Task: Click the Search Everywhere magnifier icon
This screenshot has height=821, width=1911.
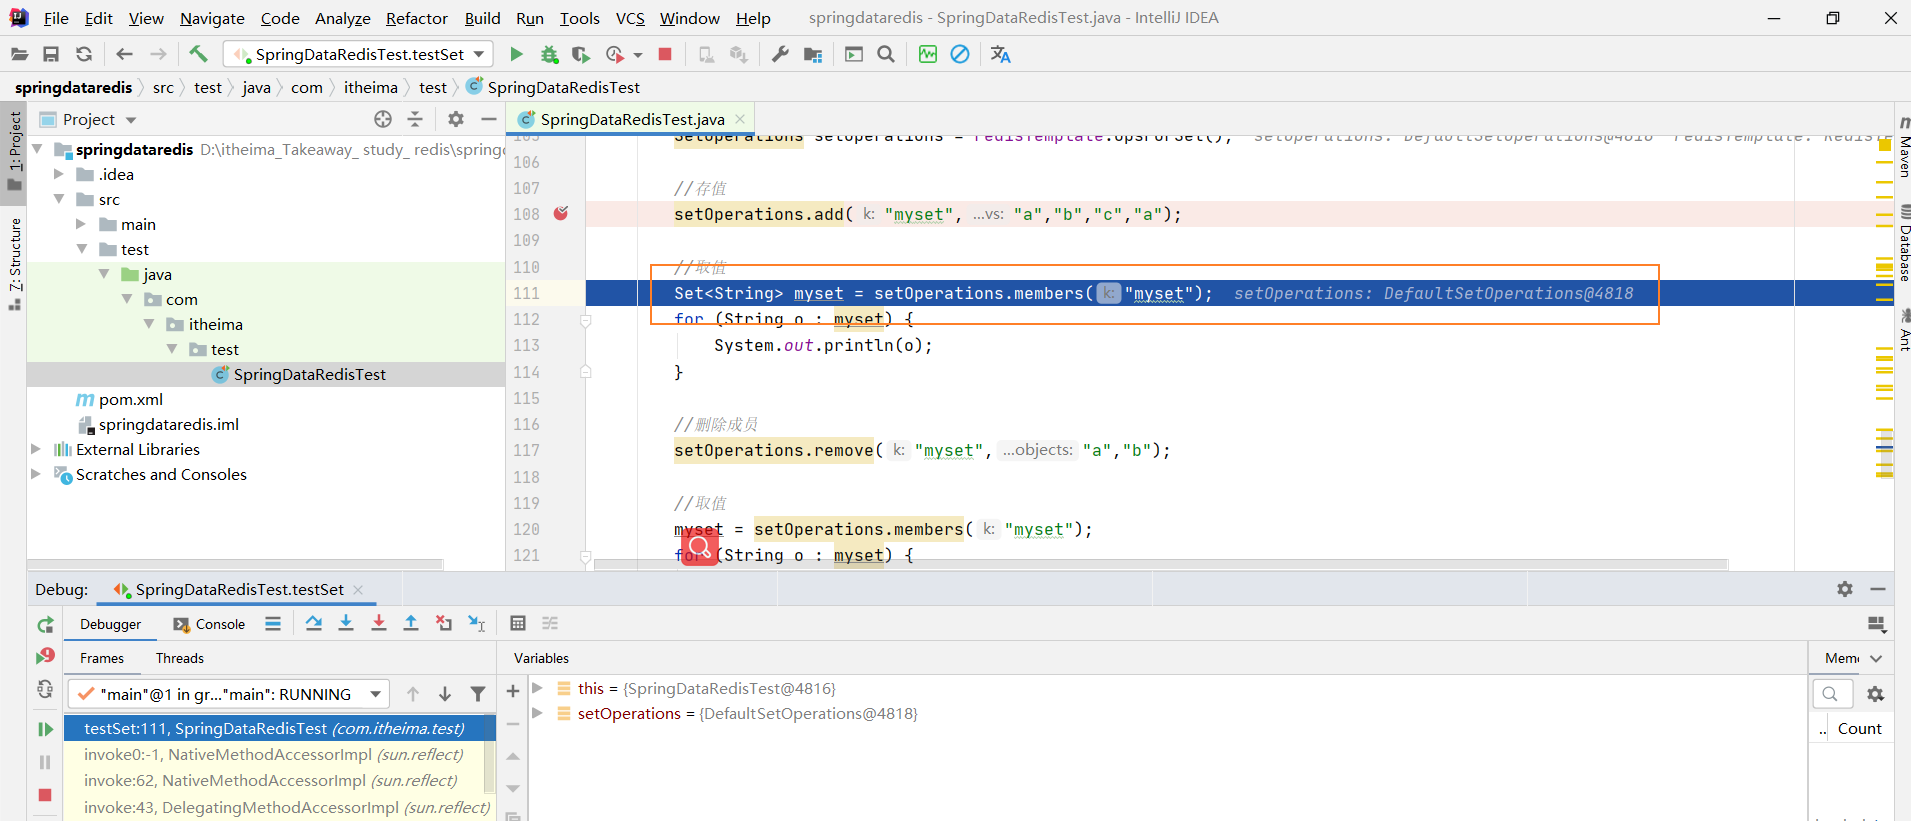Action: pyautogui.click(x=886, y=54)
